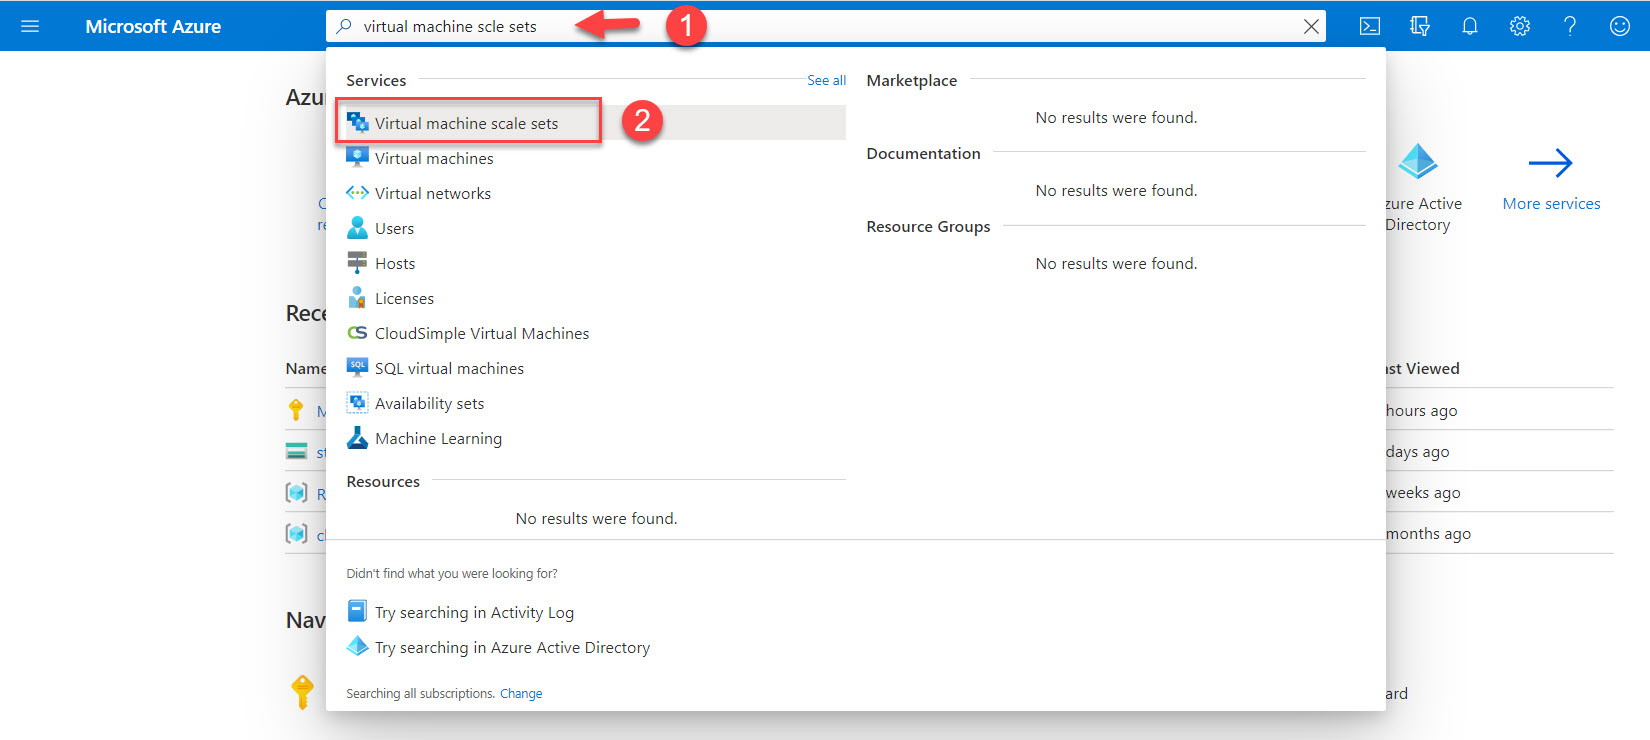Click the help question mark icon
Viewport: 1650px width, 740px height.
pyautogui.click(x=1569, y=26)
